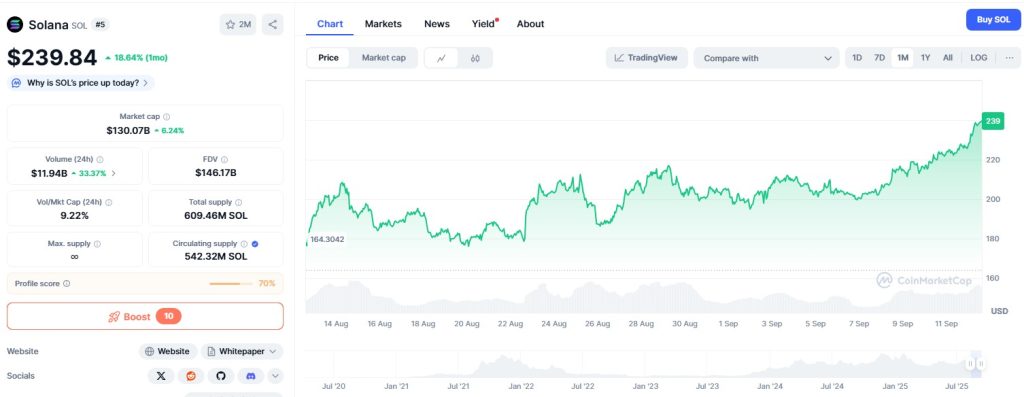Switch to the Markets tab
The image size is (1024, 397).
[x=383, y=24]
